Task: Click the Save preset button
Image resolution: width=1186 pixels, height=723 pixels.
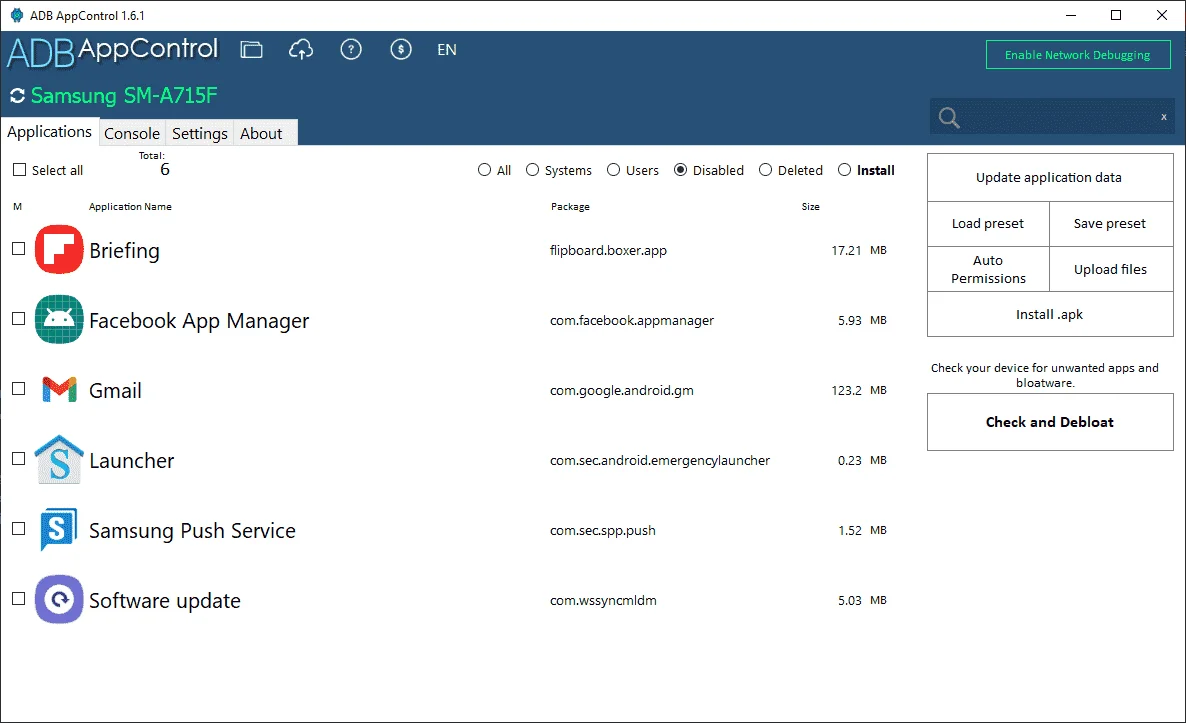Action: point(1110,224)
